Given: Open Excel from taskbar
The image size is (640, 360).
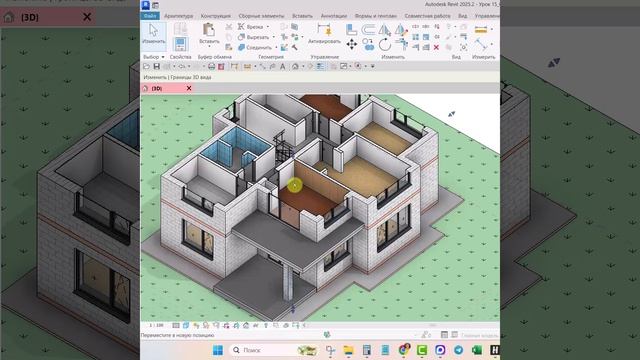Looking at the screenshot, I should (x=477, y=350).
